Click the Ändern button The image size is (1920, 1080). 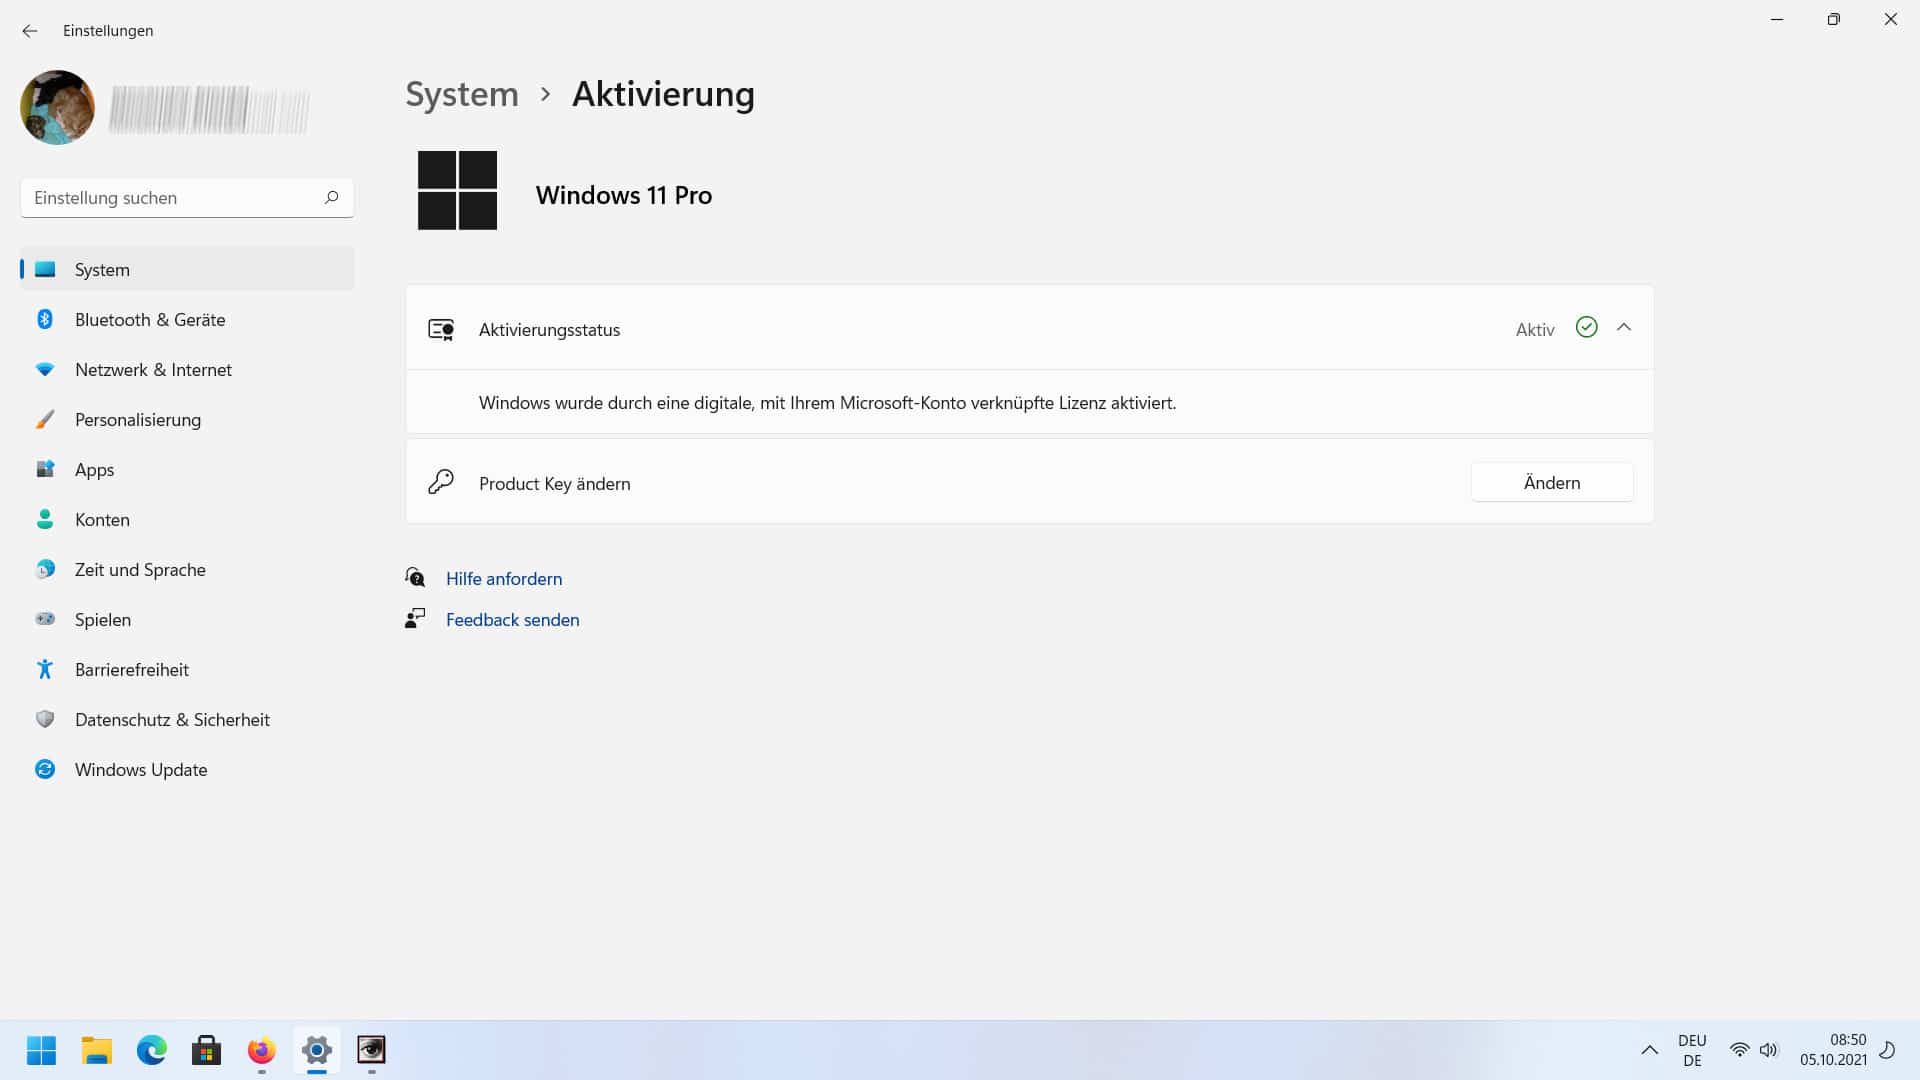pyautogui.click(x=1552, y=482)
